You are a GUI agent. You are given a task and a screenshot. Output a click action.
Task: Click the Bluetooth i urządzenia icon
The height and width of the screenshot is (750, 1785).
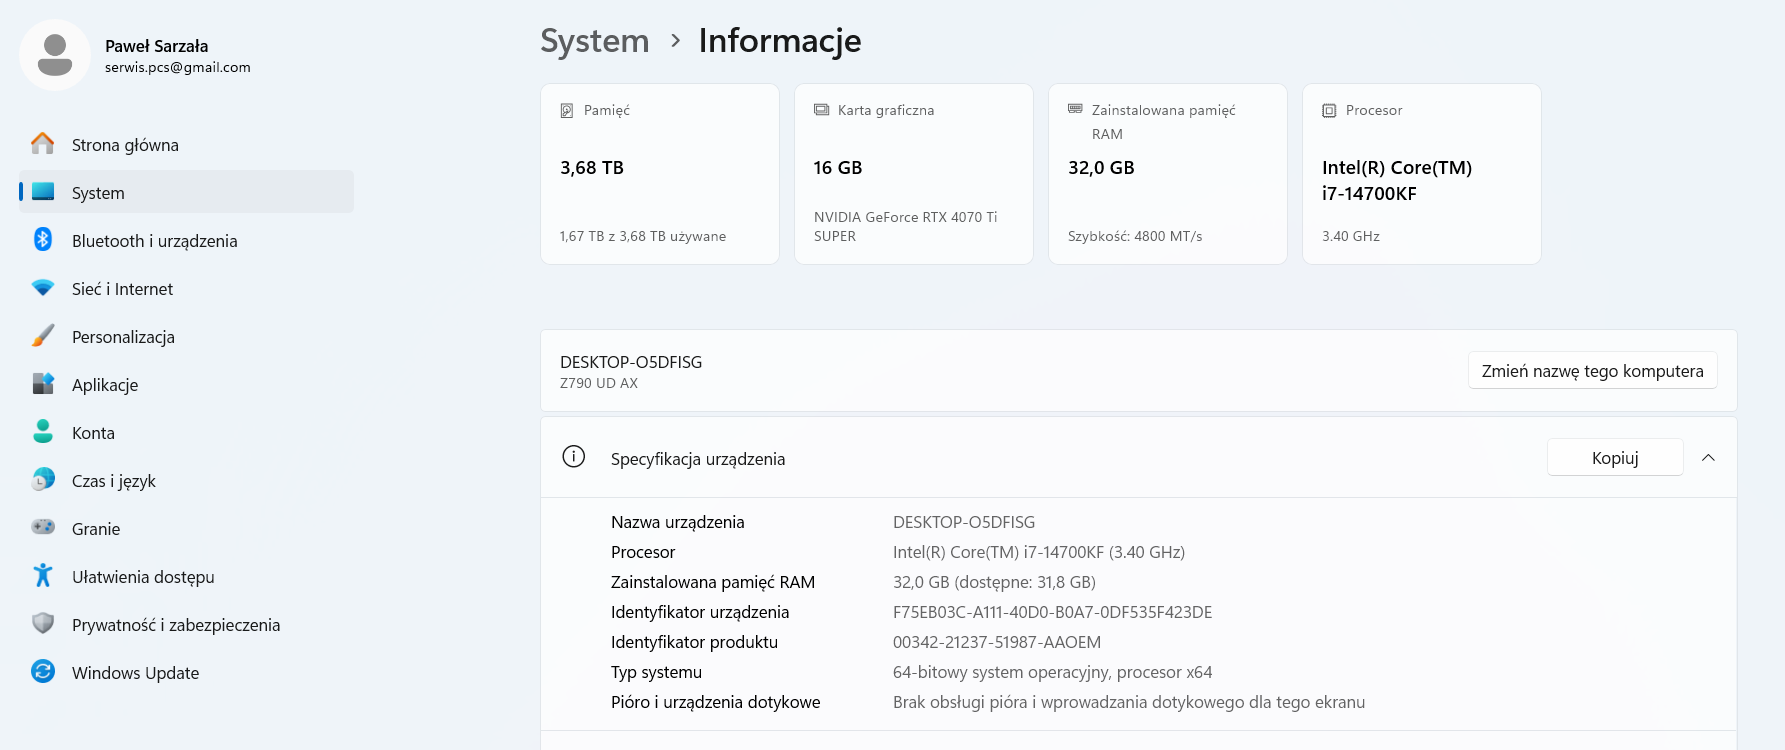pos(43,240)
